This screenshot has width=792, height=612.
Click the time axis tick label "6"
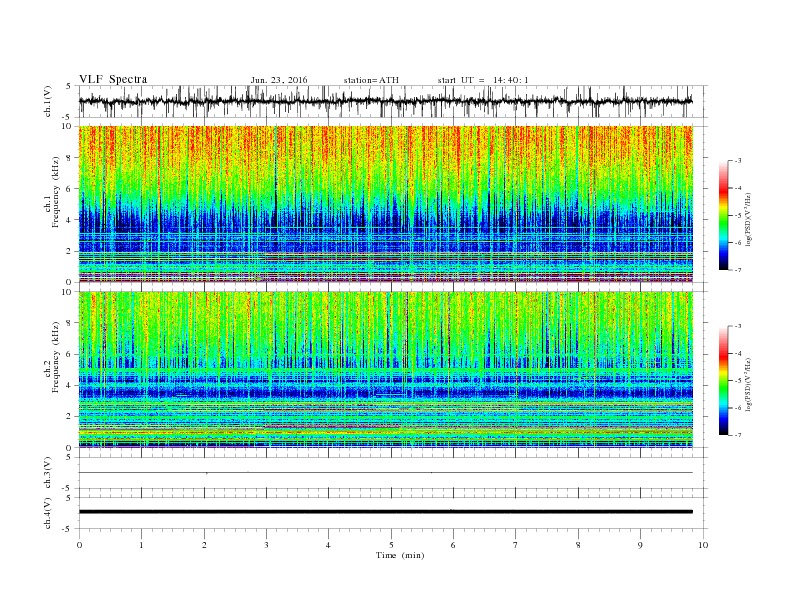(x=453, y=545)
